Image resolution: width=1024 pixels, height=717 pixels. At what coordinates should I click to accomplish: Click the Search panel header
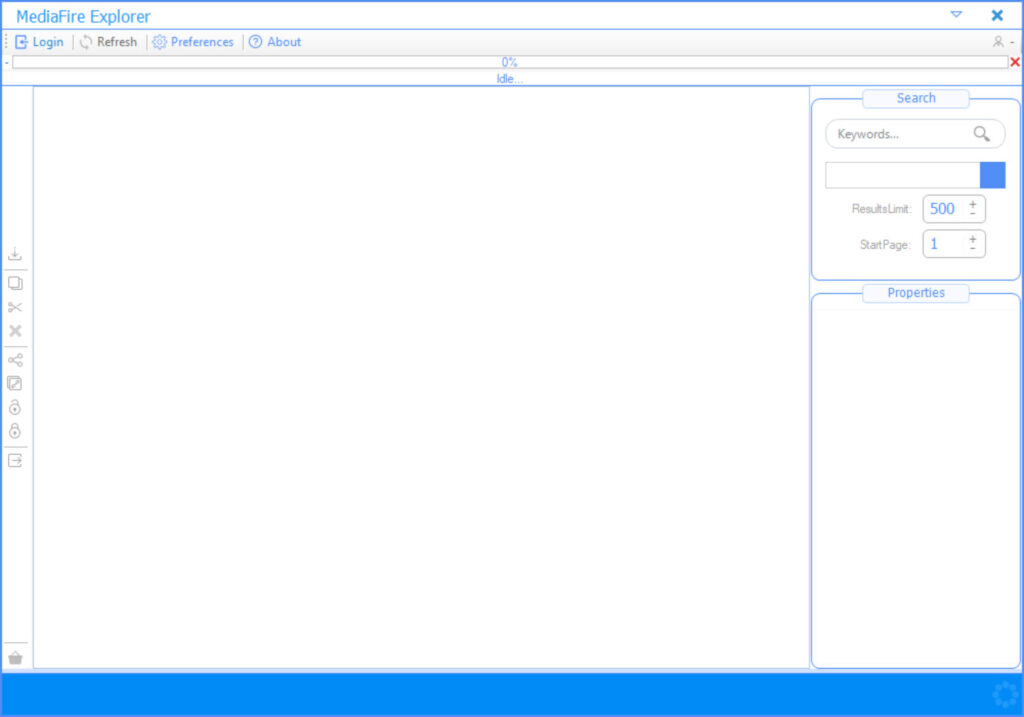click(x=916, y=98)
